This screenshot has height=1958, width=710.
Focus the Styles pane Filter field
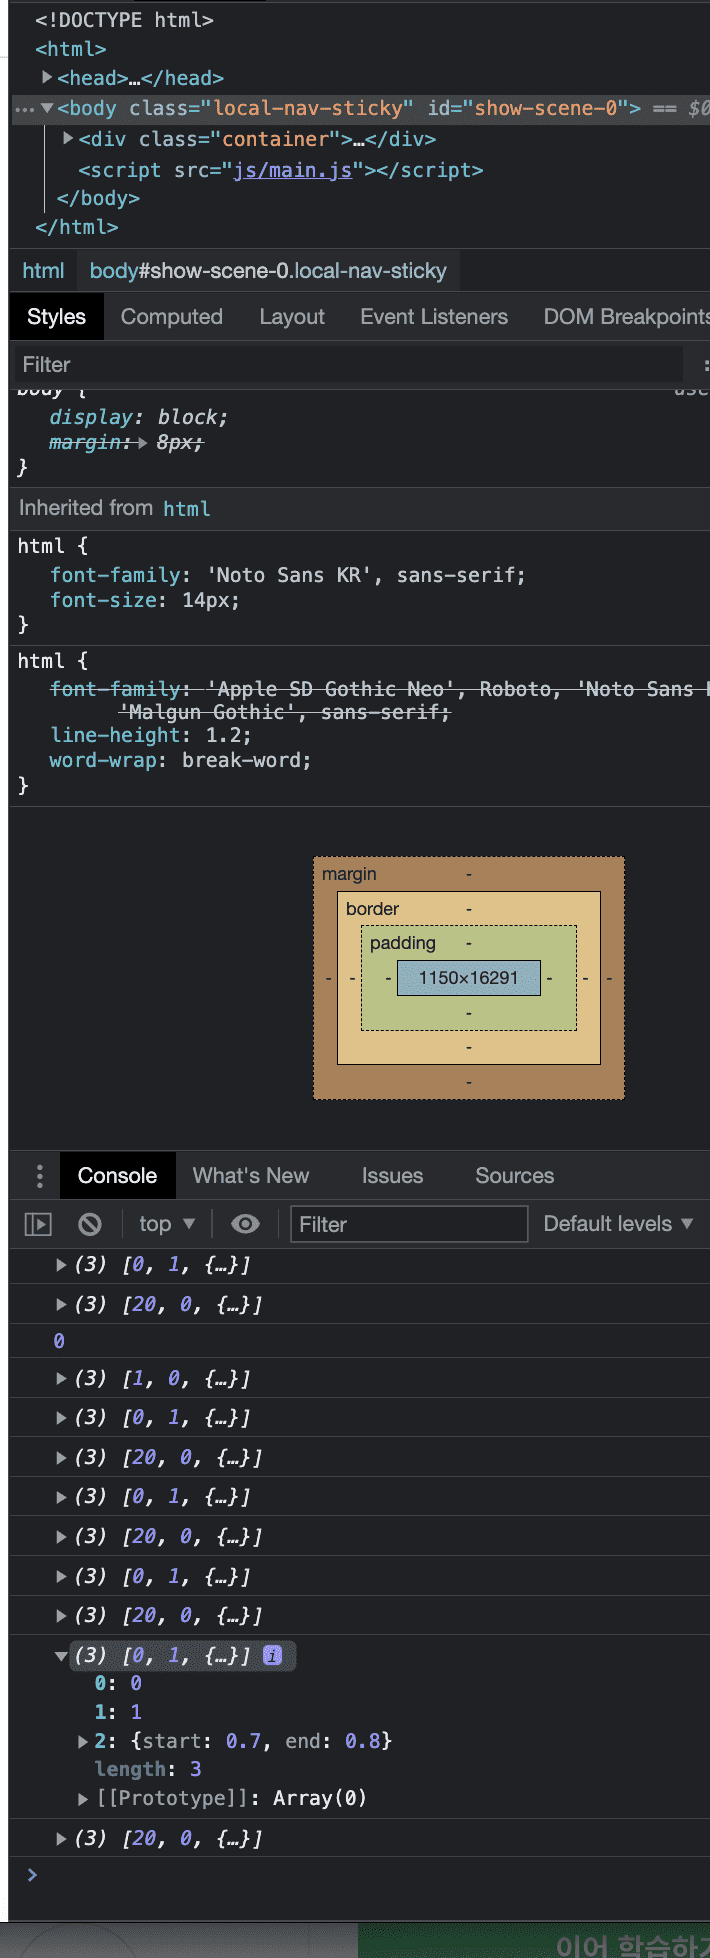coord(350,364)
